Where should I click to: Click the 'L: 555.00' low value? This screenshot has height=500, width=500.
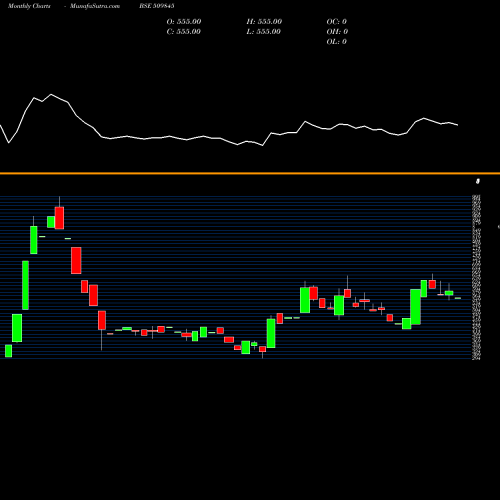tap(264, 32)
